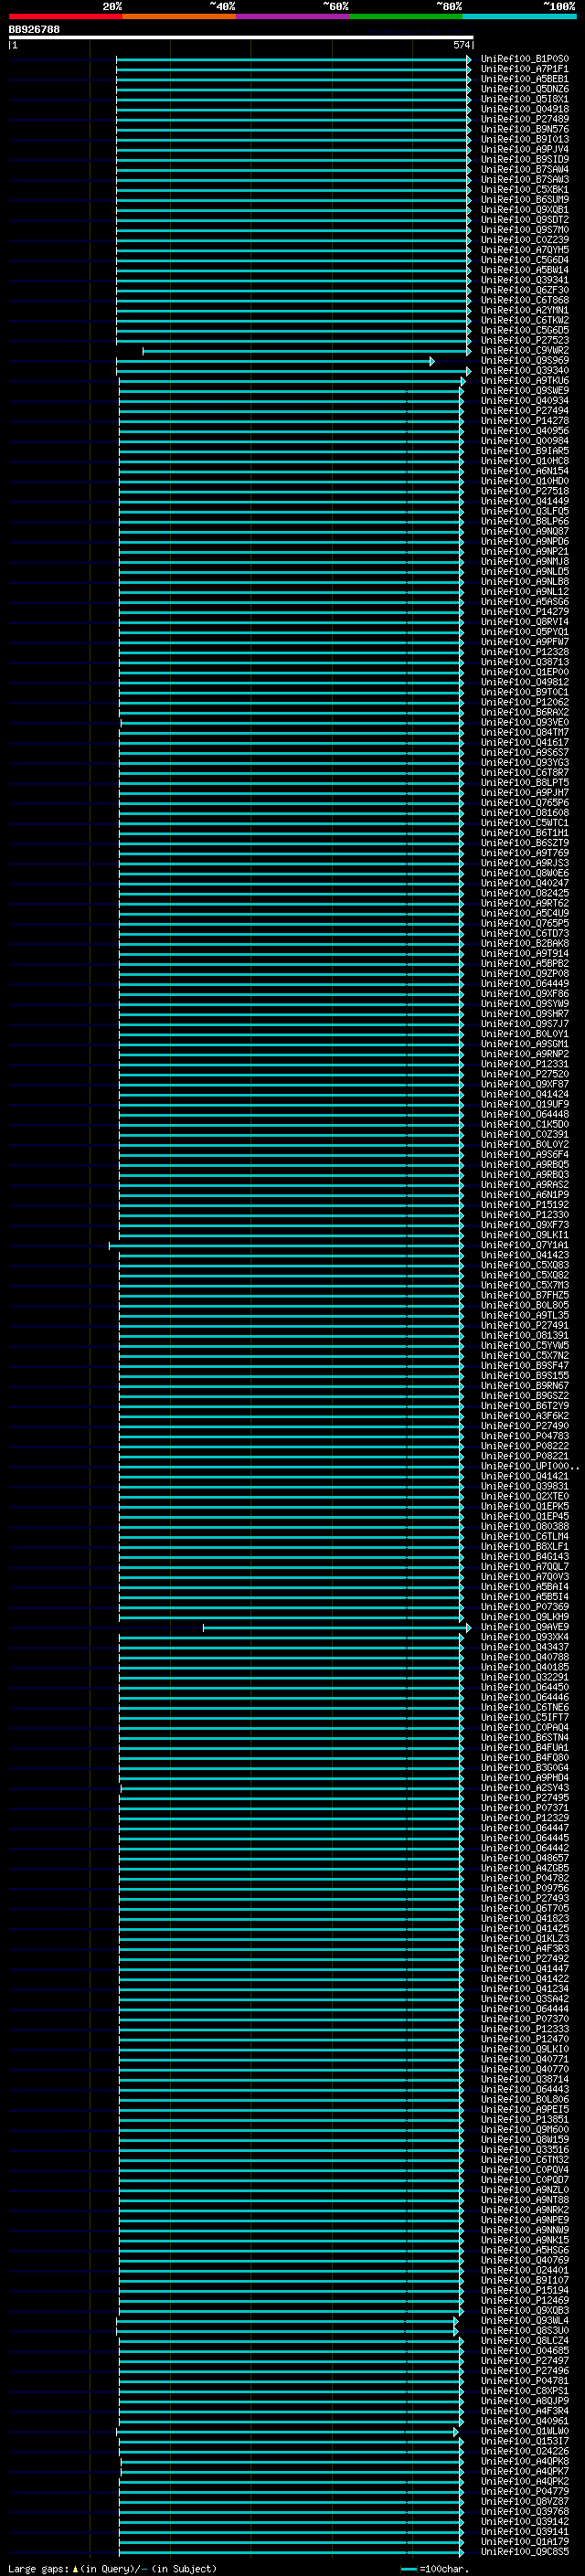
Task: Click hit label UniRef100_B7FHZ5
Action: click(x=524, y=1295)
